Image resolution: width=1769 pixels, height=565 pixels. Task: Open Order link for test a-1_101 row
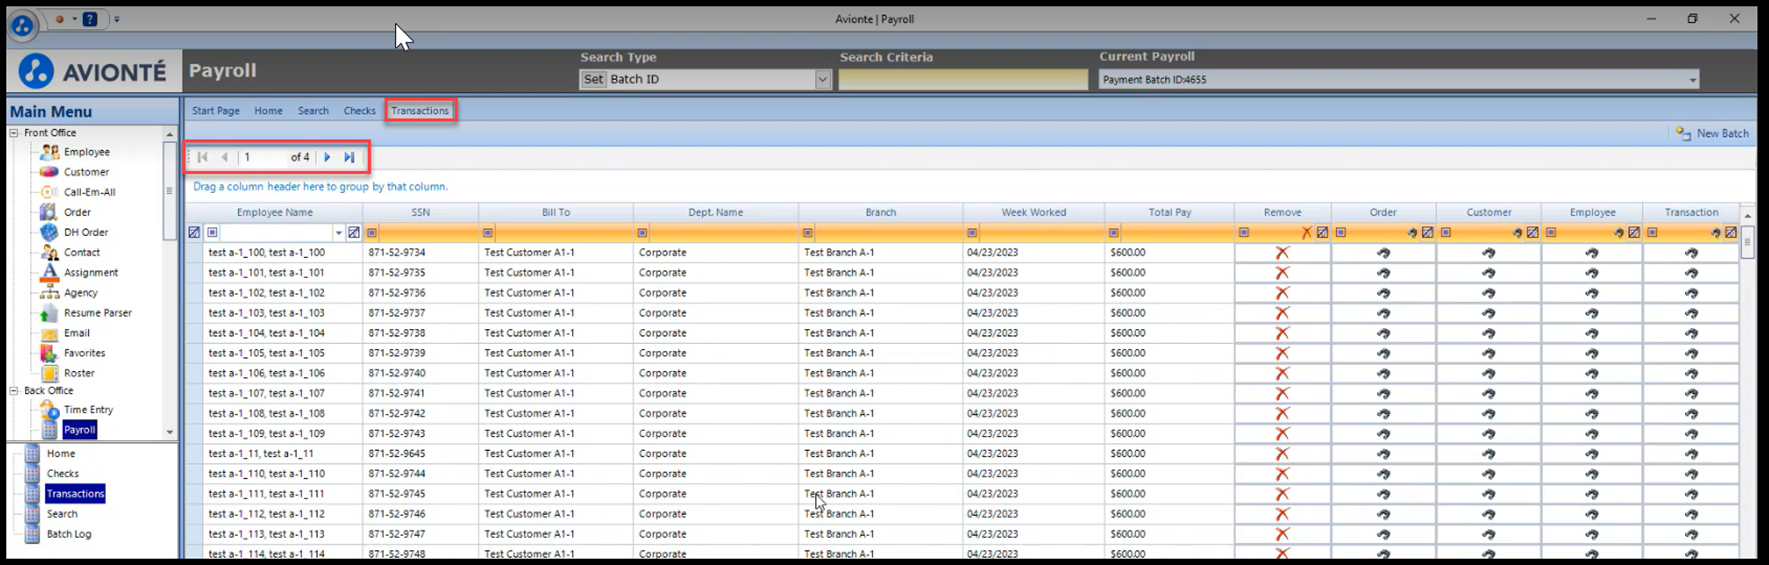[1384, 273]
